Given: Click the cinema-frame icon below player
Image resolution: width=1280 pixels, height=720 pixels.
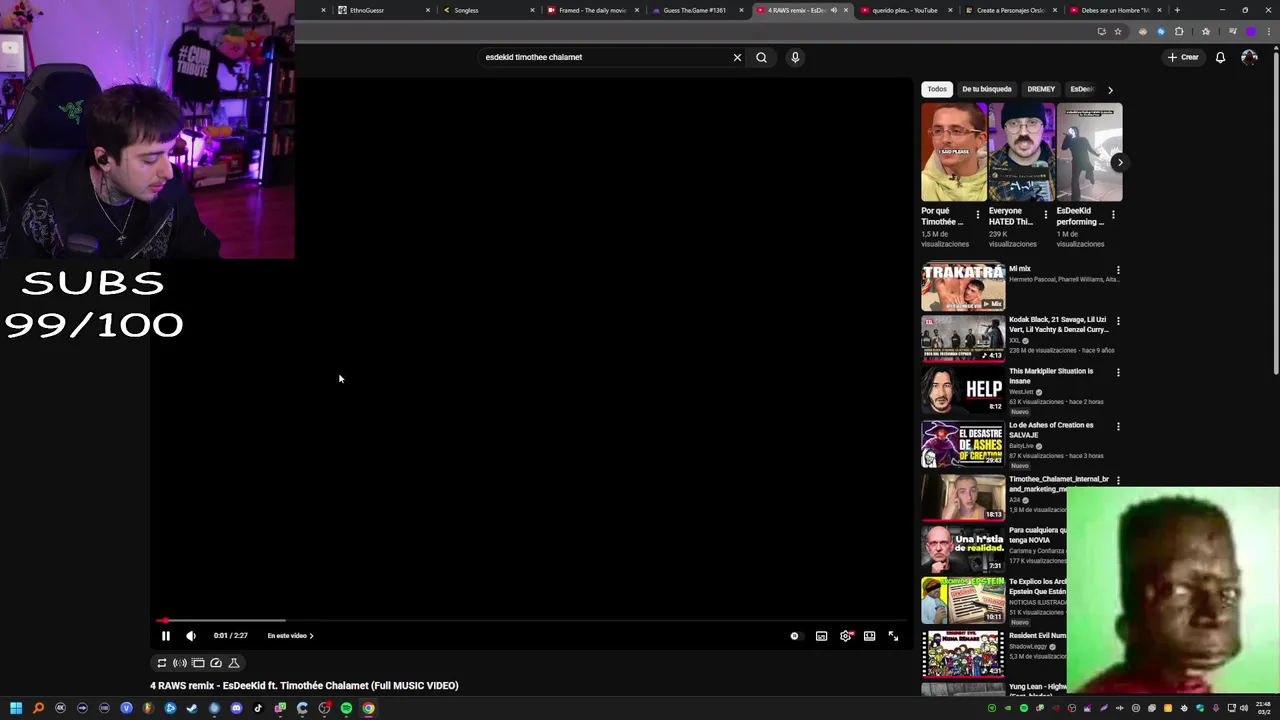Looking at the screenshot, I should click(198, 663).
